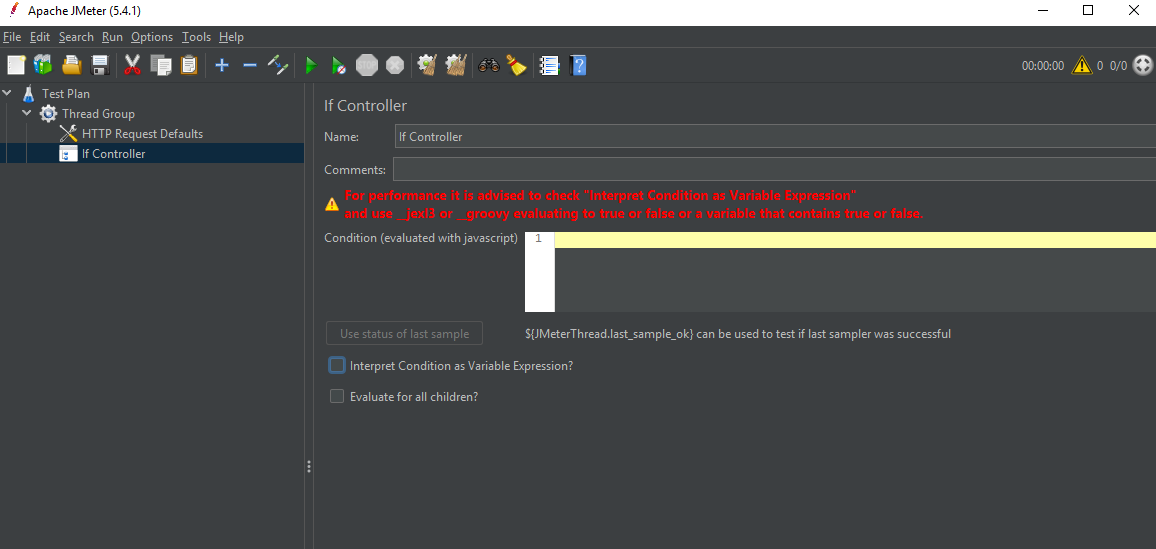The height and width of the screenshot is (549, 1156).
Task: Collapse all nodes with the minus icon
Action: (x=250, y=66)
